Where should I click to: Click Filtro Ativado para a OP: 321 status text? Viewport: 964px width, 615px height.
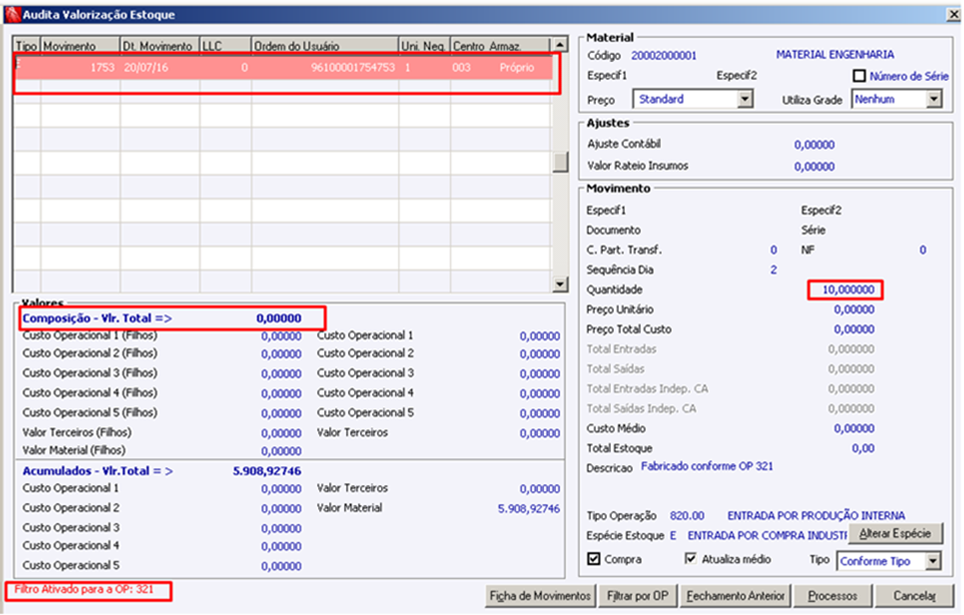point(84,589)
